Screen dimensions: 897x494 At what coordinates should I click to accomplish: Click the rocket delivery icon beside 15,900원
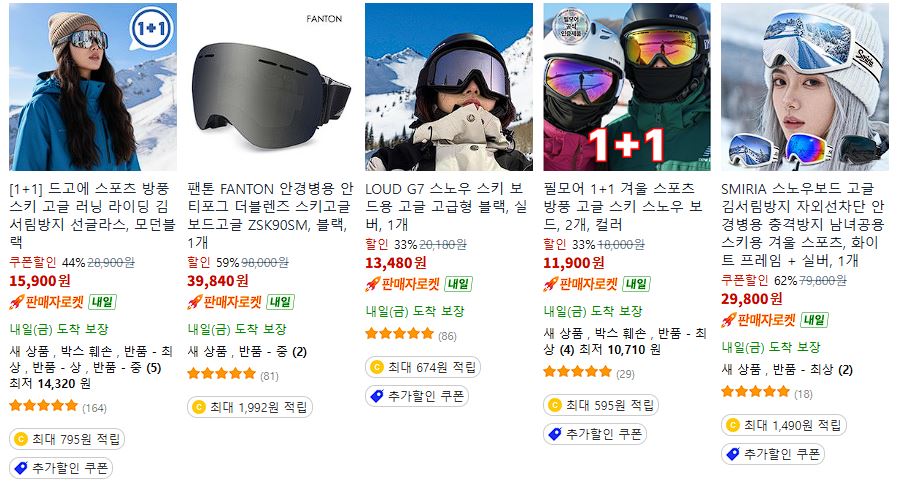point(17,302)
